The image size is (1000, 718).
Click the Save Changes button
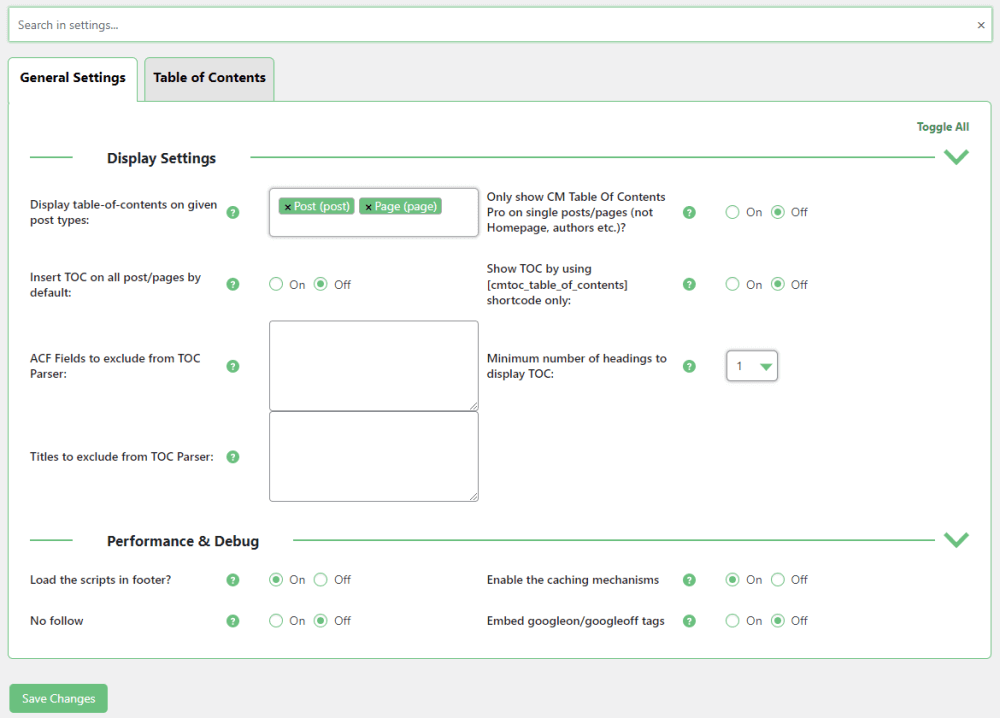tap(58, 699)
